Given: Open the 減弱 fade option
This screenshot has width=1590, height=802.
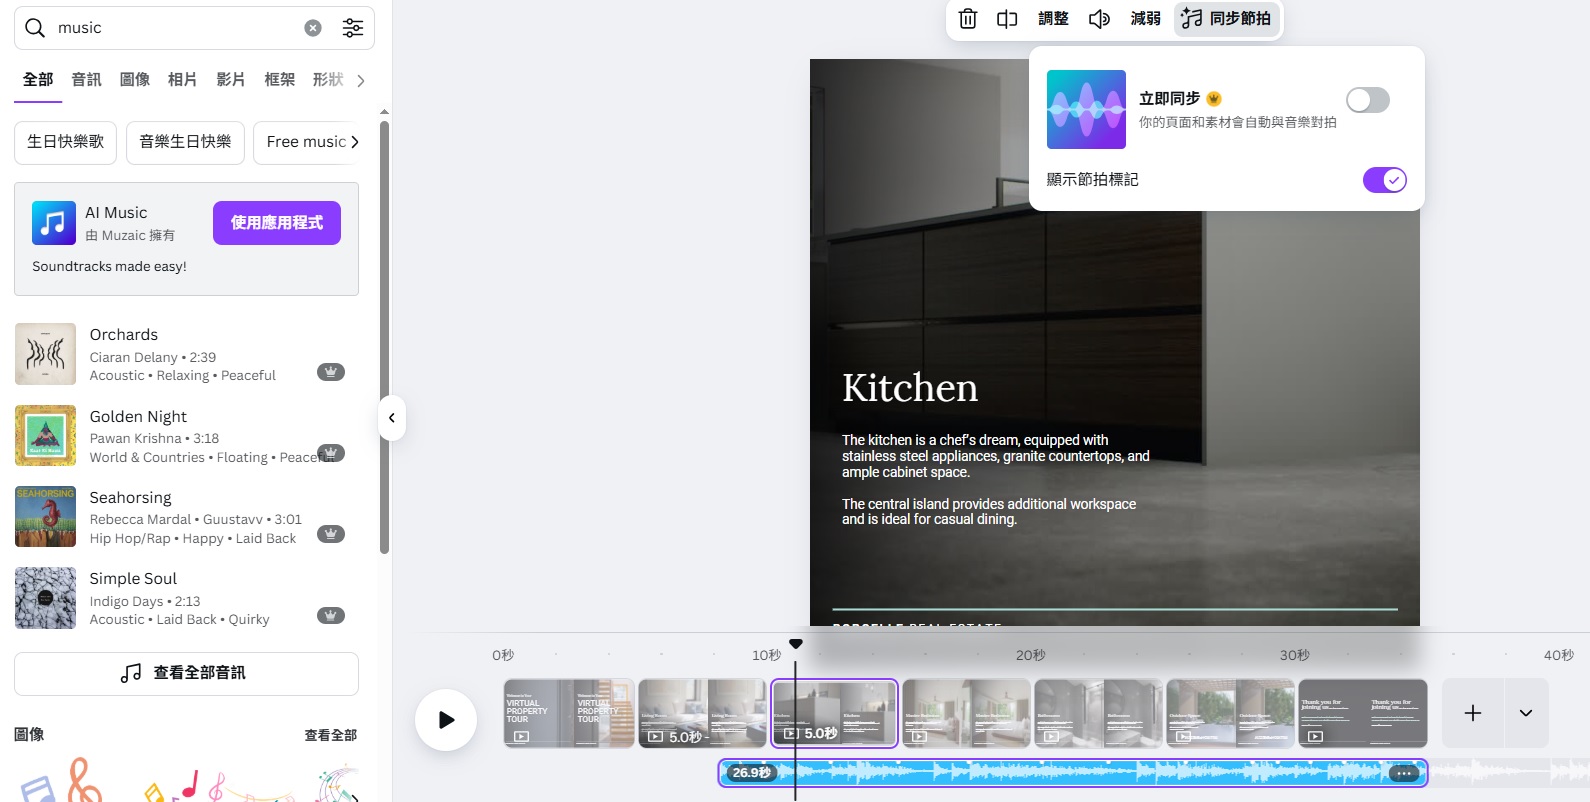Looking at the screenshot, I should [x=1145, y=19].
